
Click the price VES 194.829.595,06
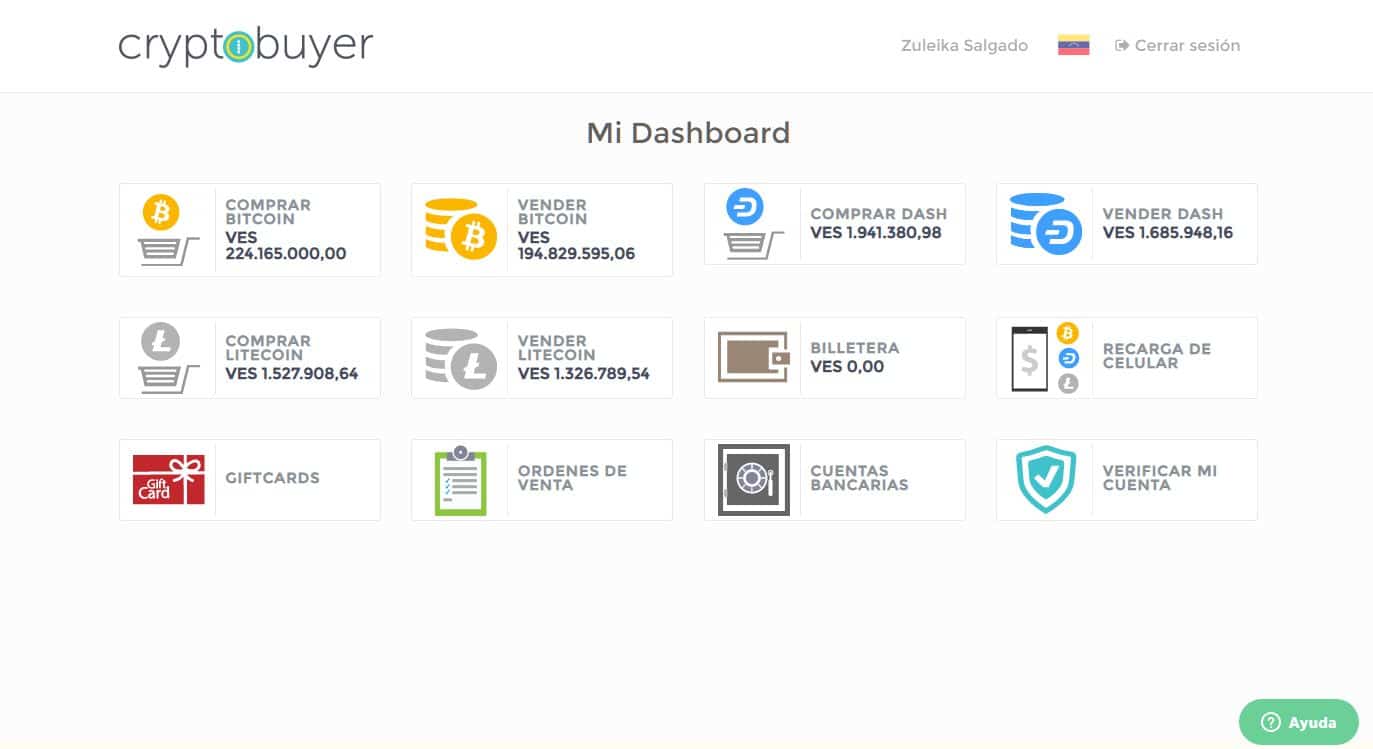point(576,246)
